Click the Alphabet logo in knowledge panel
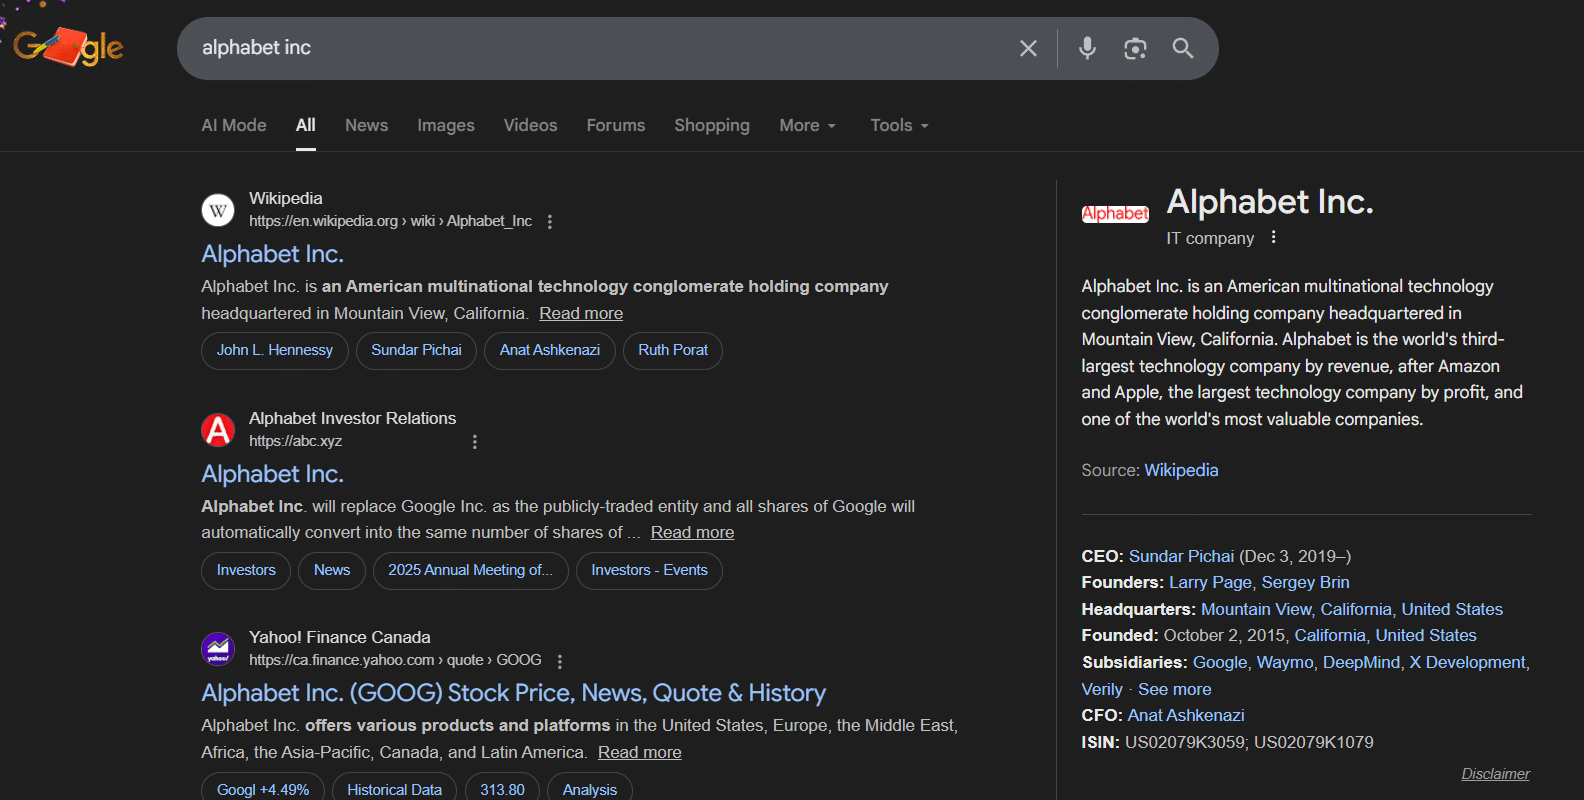This screenshot has height=800, width=1584. (1115, 213)
